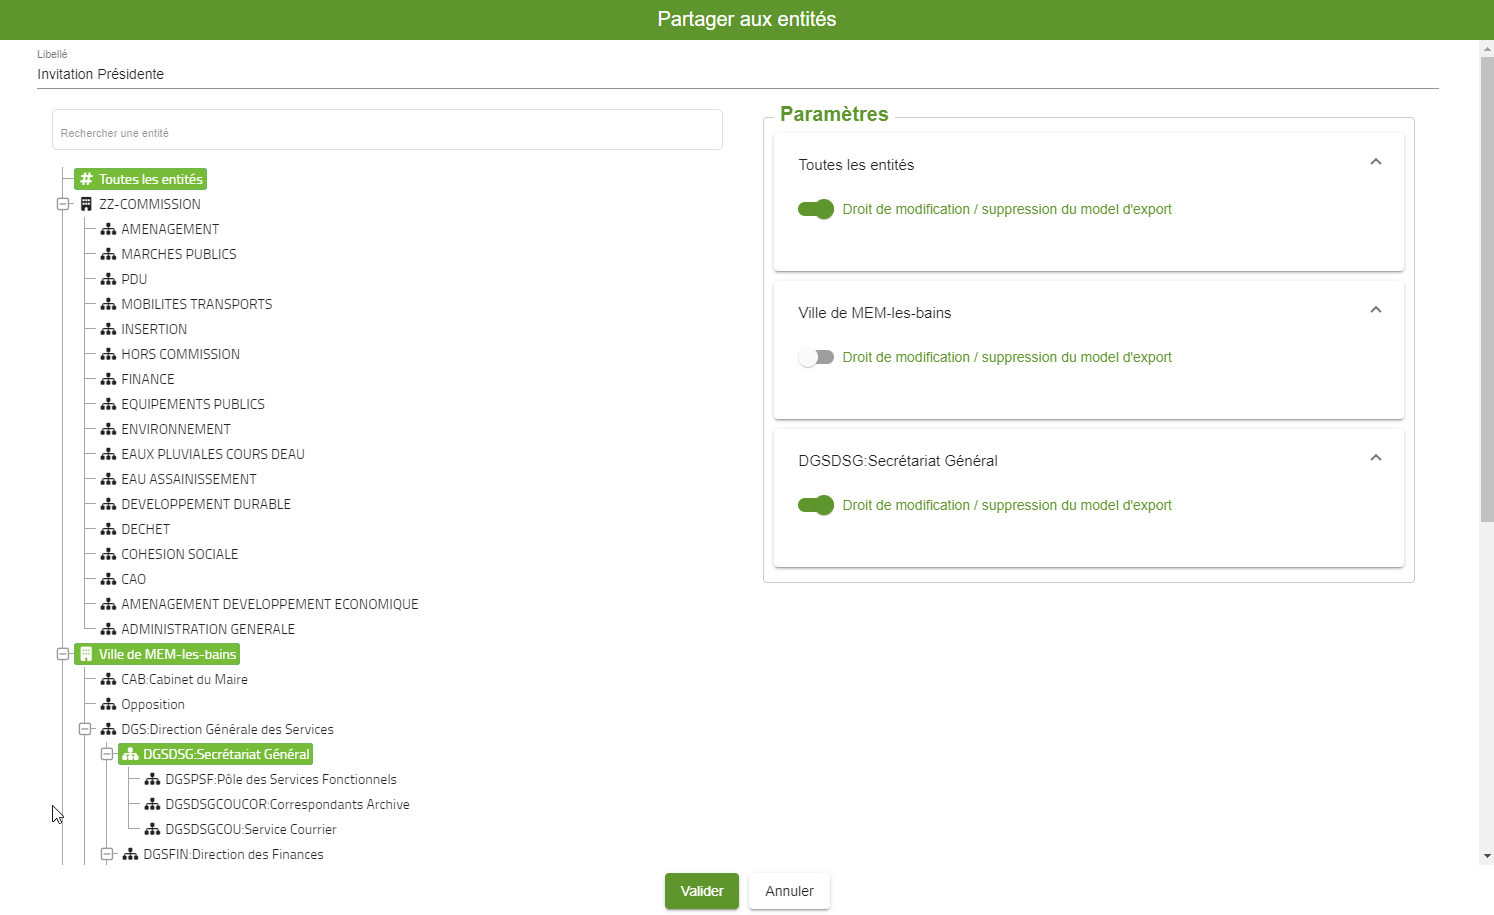Click the org-chart icon beside CAB:Cabinet du Maire

pyautogui.click(x=108, y=679)
